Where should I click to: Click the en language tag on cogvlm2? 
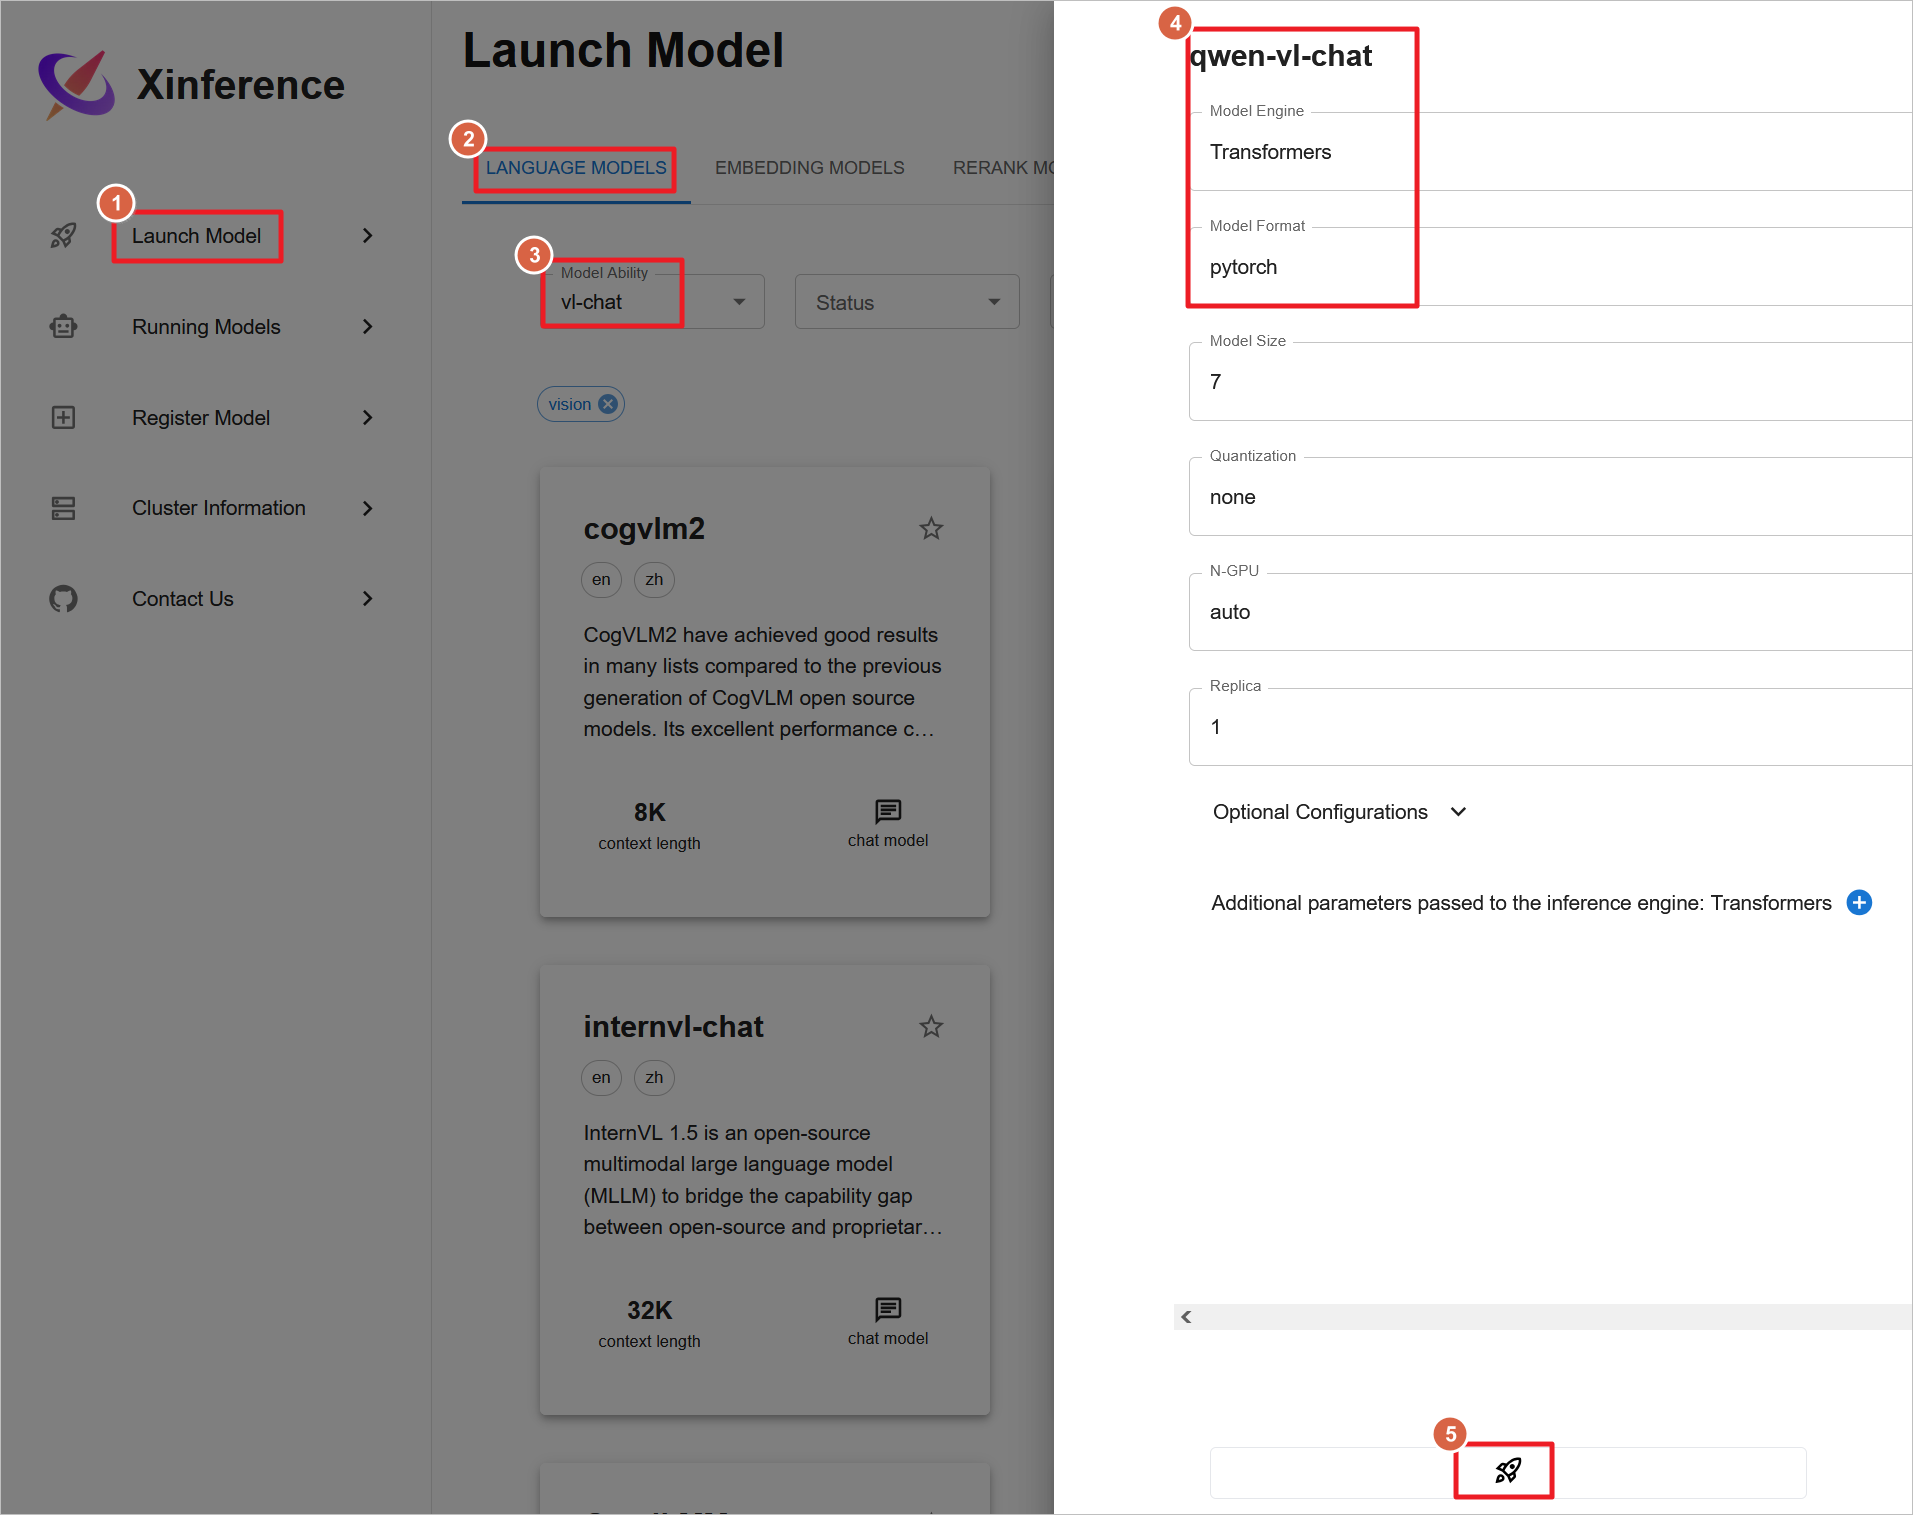point(601,580)
